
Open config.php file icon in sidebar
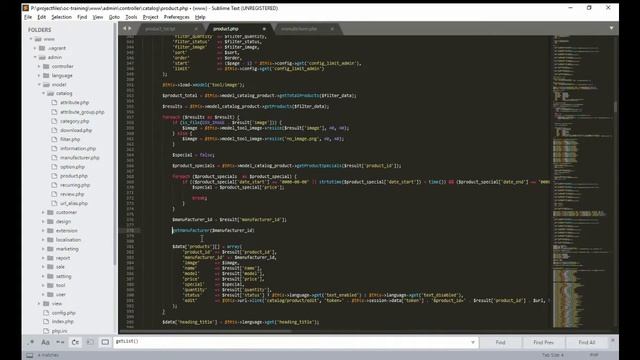click(x=46, y=313)
